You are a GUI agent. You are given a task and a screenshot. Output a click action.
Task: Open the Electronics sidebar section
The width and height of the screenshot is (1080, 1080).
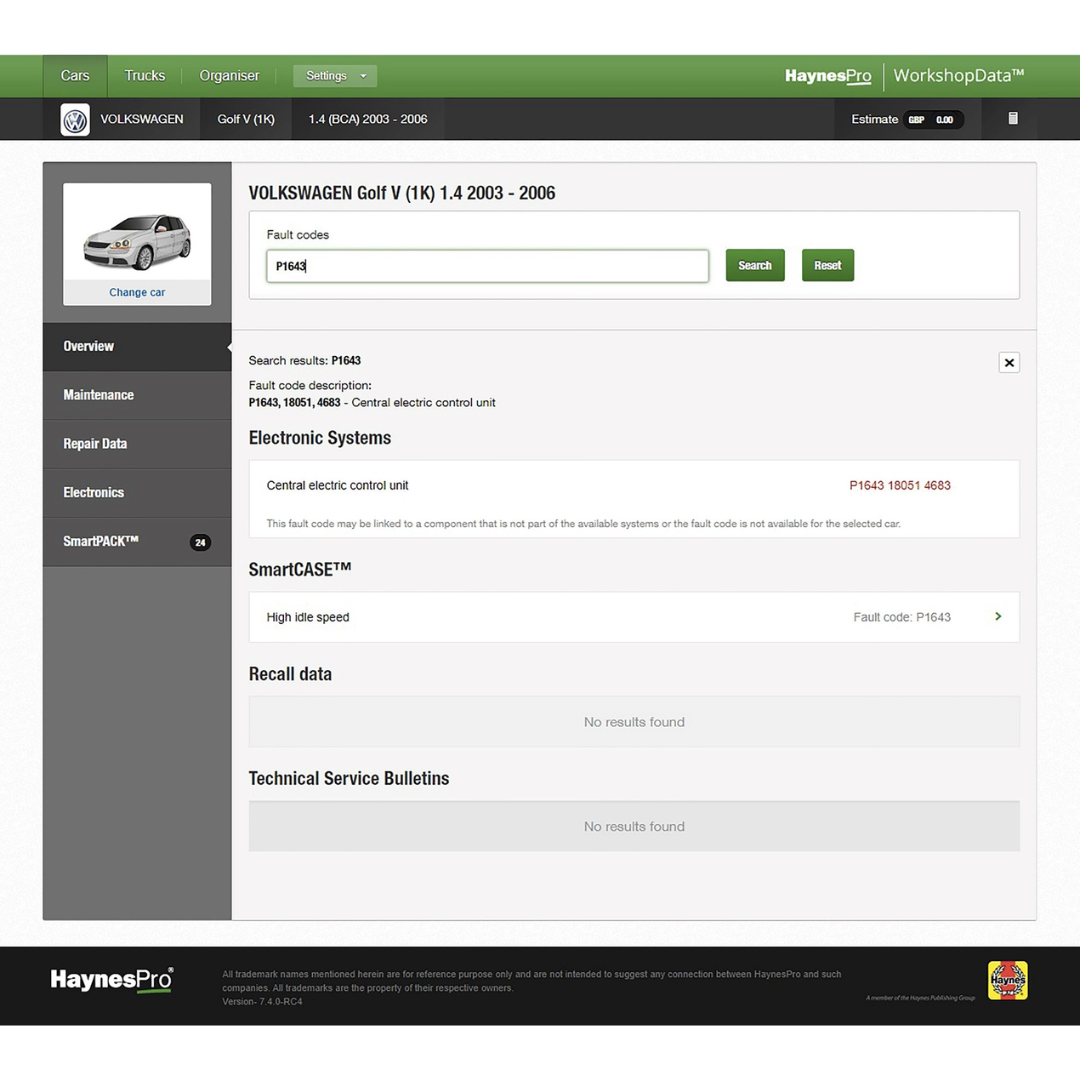tap(137, 493)
